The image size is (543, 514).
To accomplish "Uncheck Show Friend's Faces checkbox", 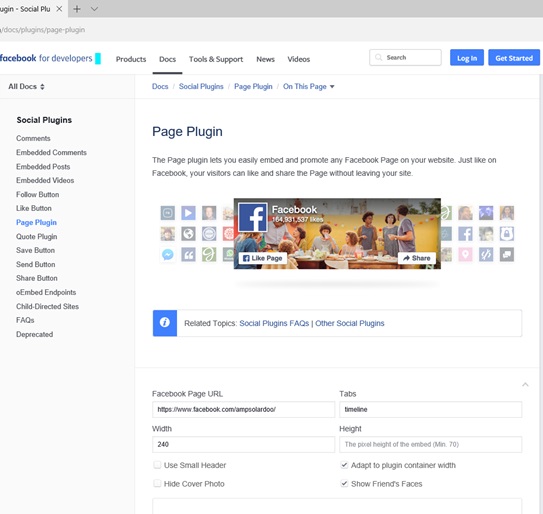I will [x=344, y=484].
